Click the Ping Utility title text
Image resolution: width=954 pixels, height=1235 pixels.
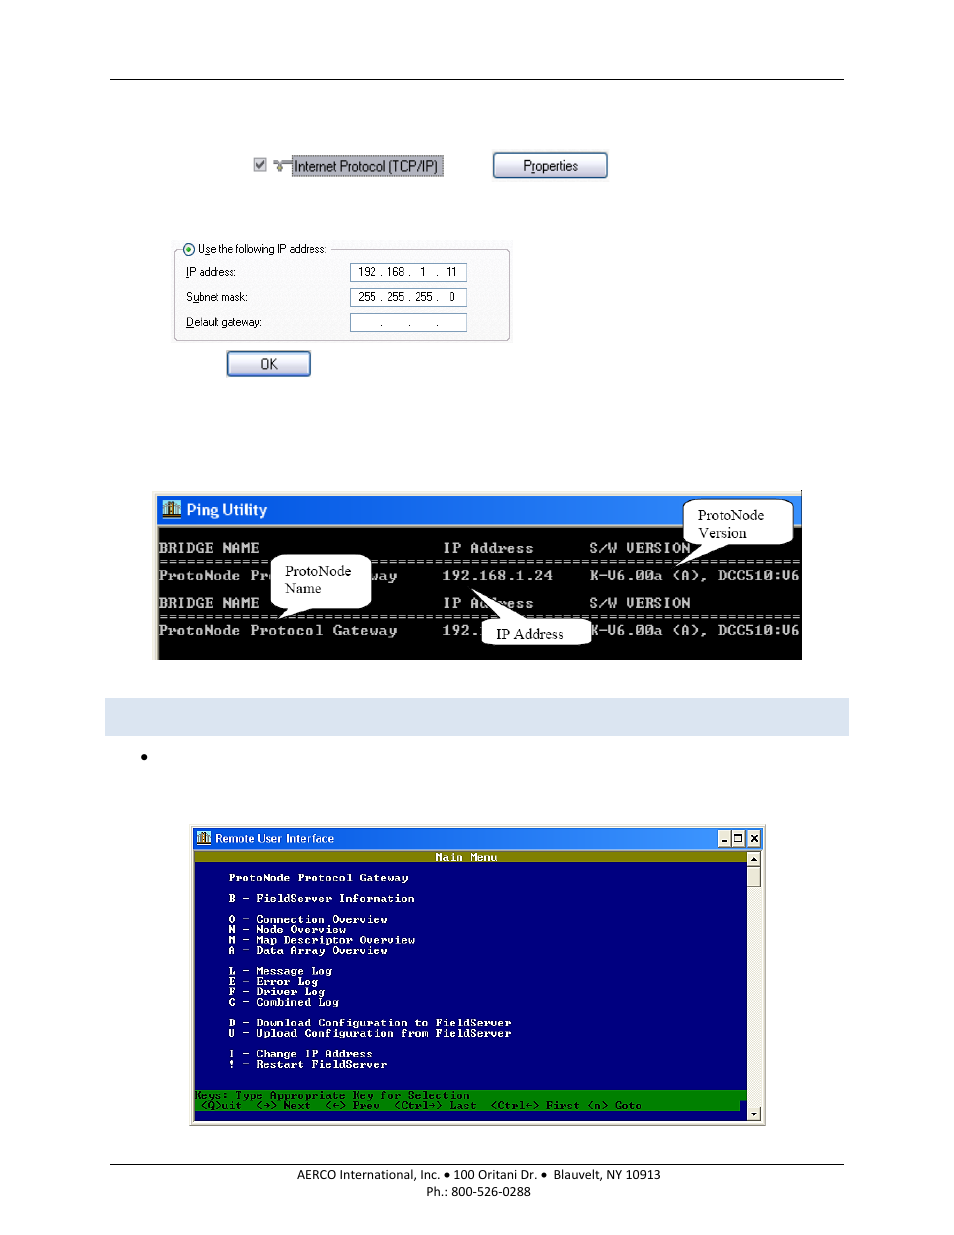coord(227,510)
